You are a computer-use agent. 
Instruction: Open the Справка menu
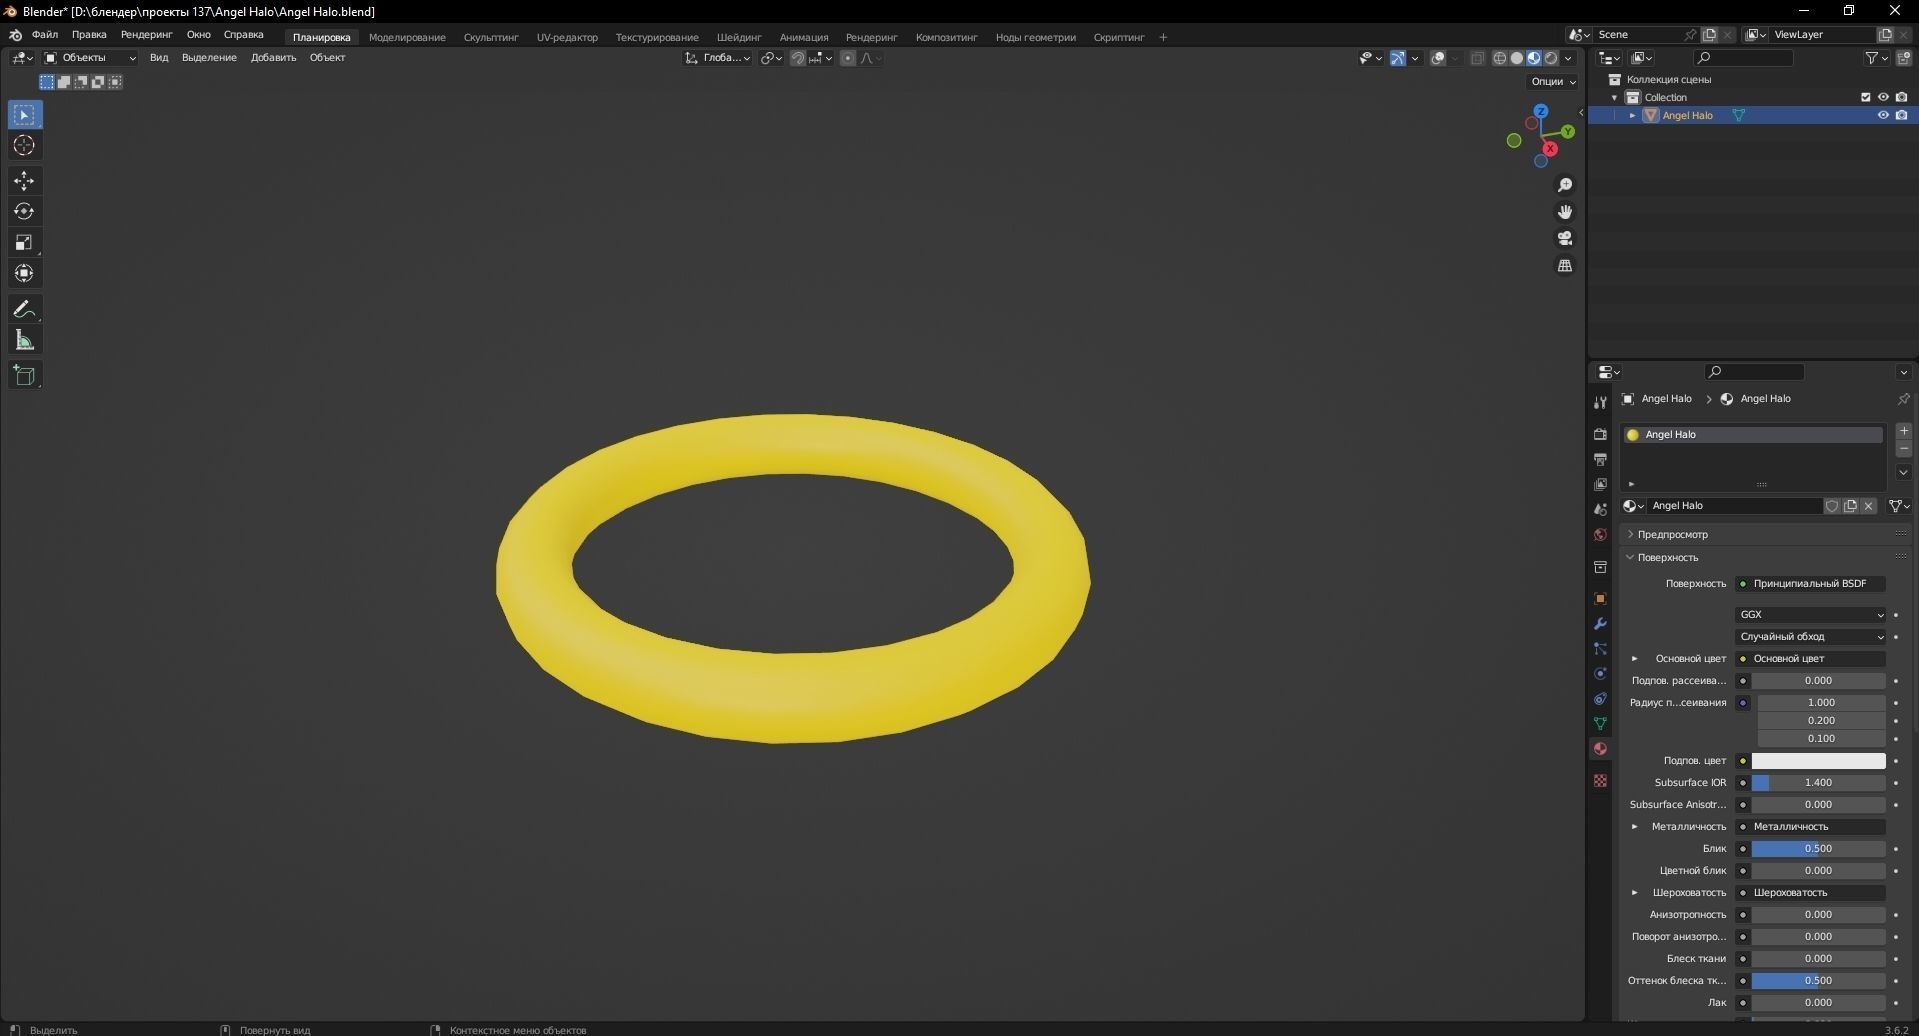click(x=244, y=35)
